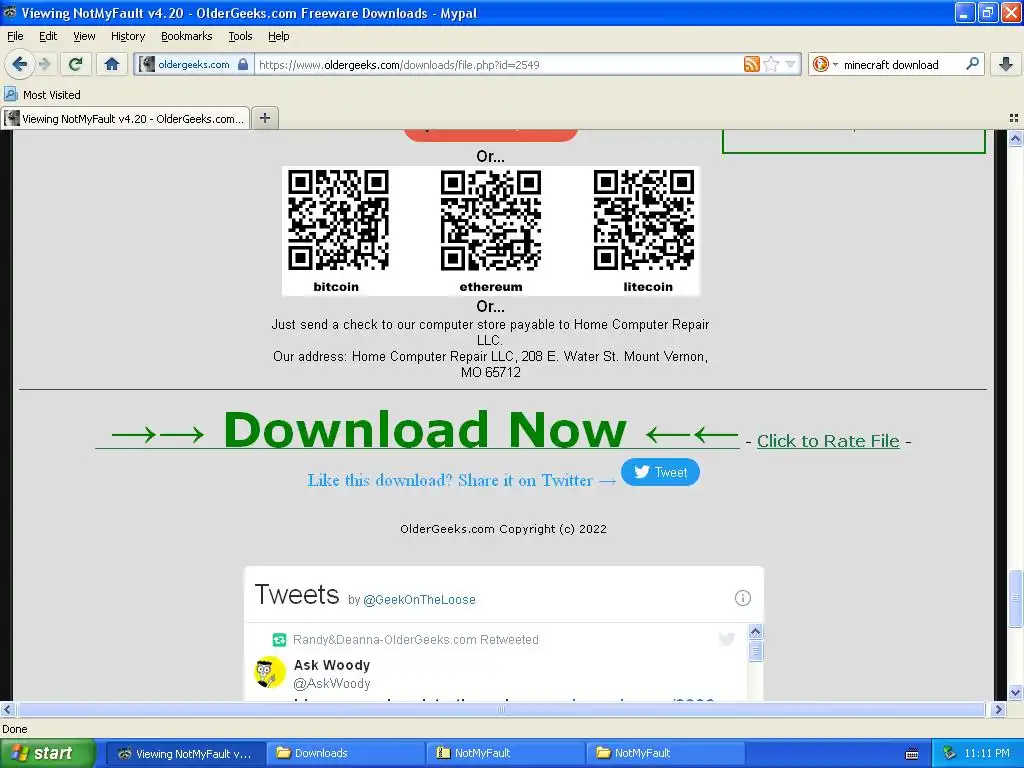This screenshot has width=1024, height=768.
Task: Open the File menu
Action: [15, 36]
